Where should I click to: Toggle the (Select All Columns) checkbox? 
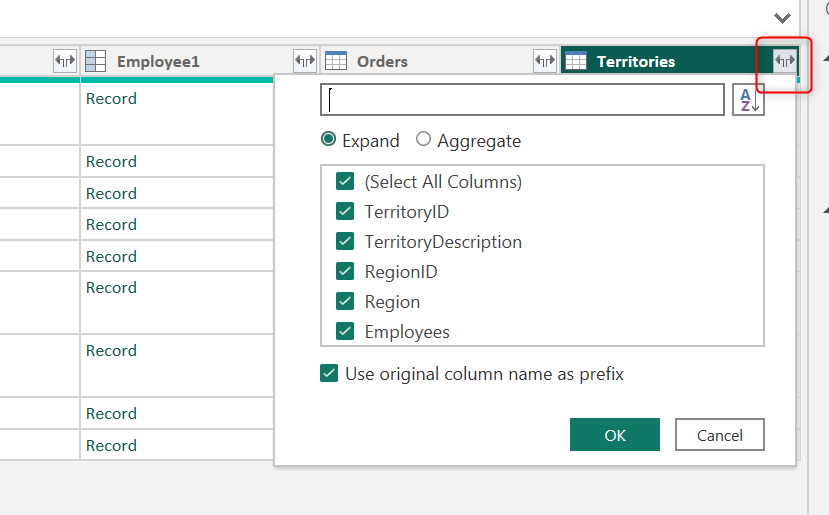coord(345,182)
